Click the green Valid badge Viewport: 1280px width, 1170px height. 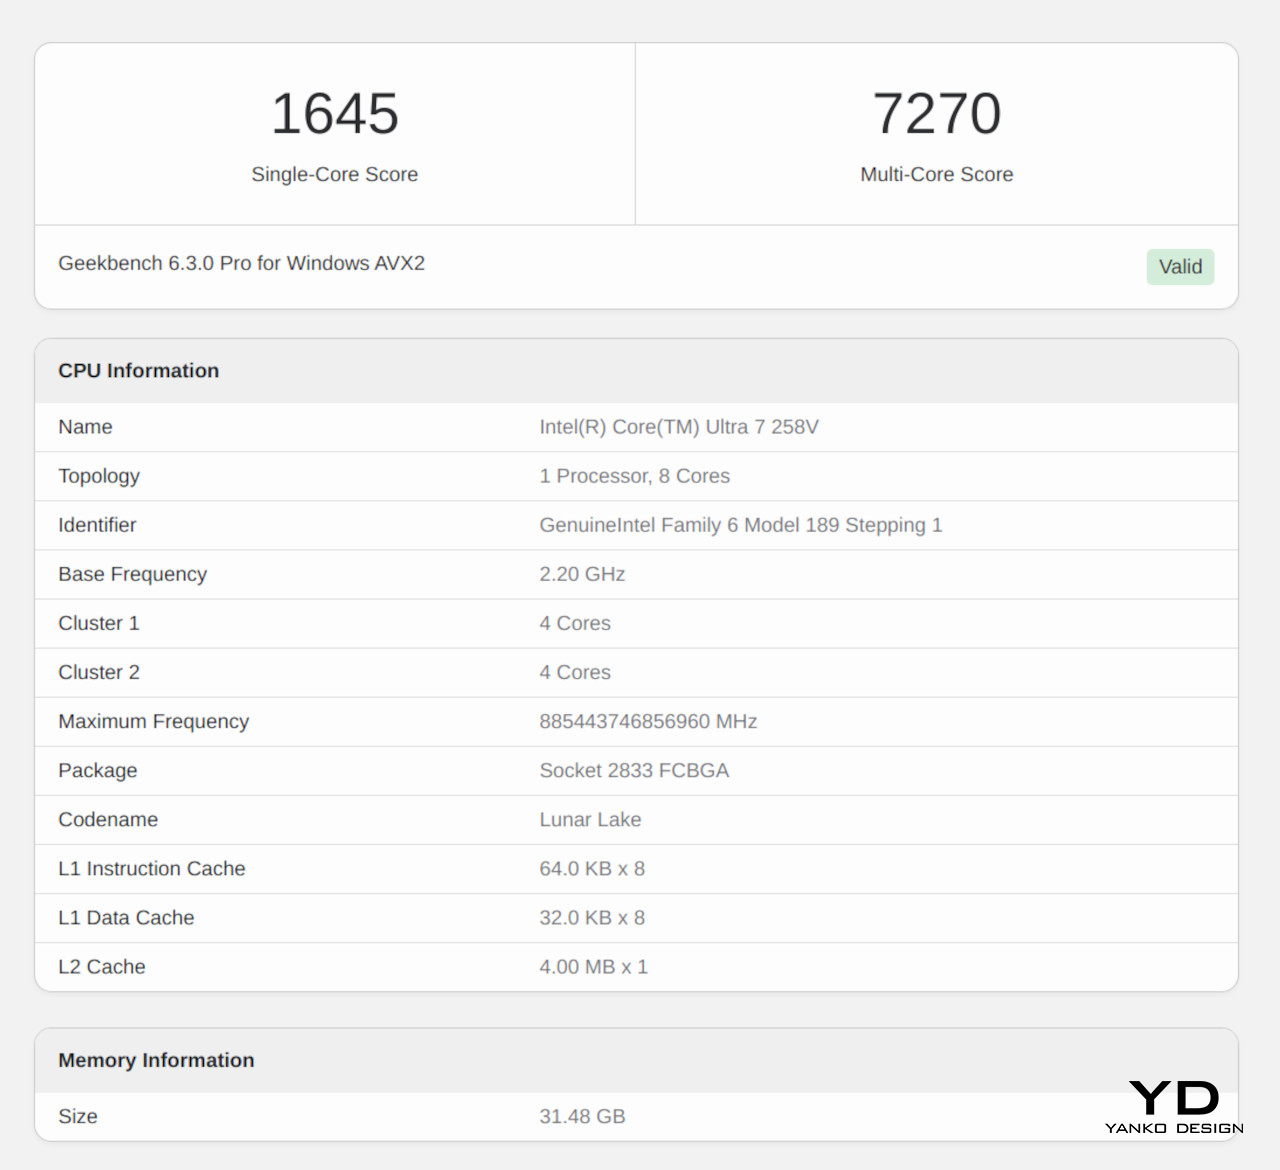click(x=1180, y=267)
